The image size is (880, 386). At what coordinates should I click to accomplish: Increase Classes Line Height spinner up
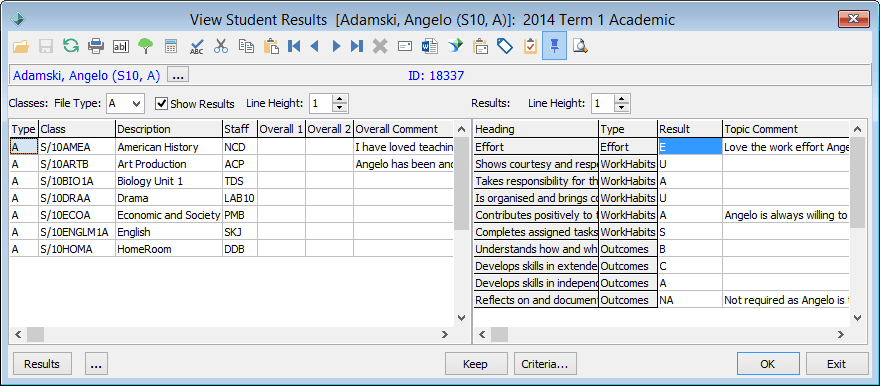click(x=340, y=99)
